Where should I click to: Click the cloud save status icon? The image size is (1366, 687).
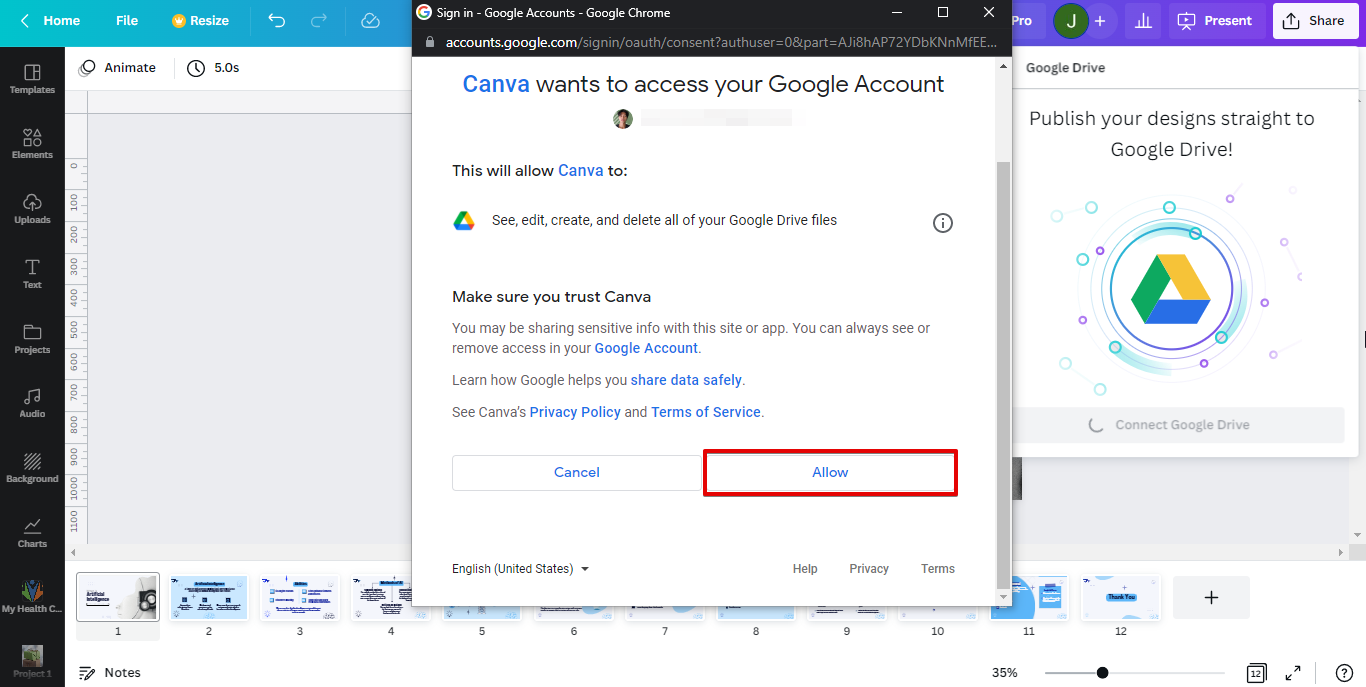(370, 21)
